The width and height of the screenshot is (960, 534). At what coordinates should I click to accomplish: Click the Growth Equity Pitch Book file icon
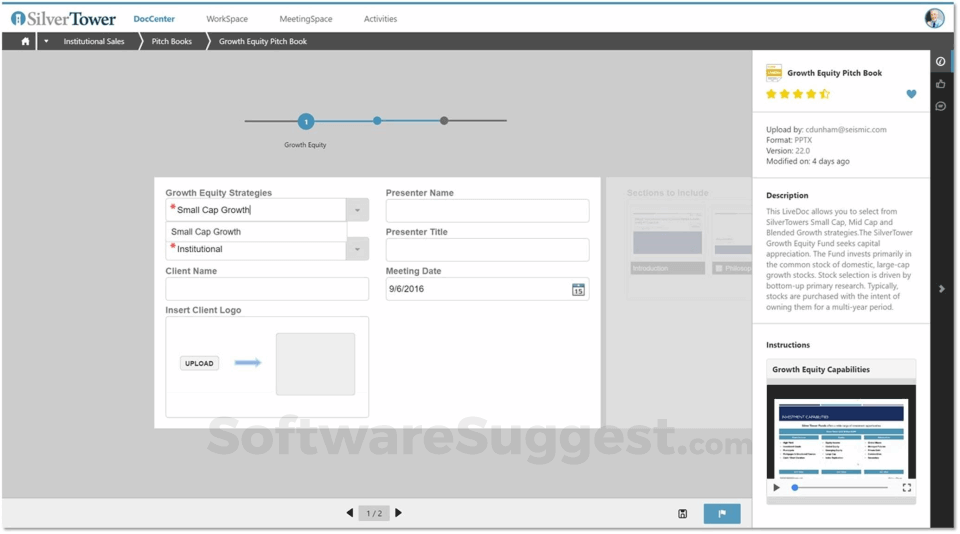point(774,72)
